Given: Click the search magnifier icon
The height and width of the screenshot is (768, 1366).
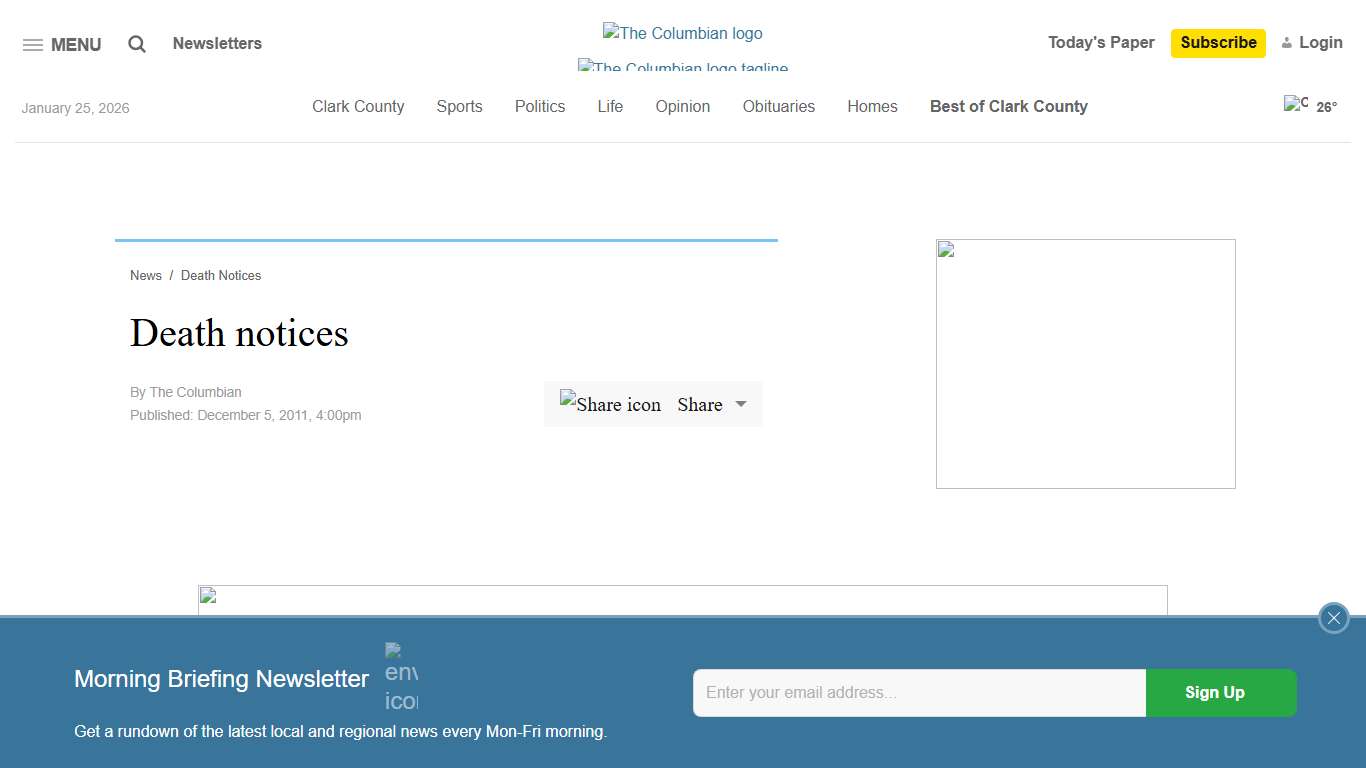Looking at the screenshot, I should (x=137, y=44).
